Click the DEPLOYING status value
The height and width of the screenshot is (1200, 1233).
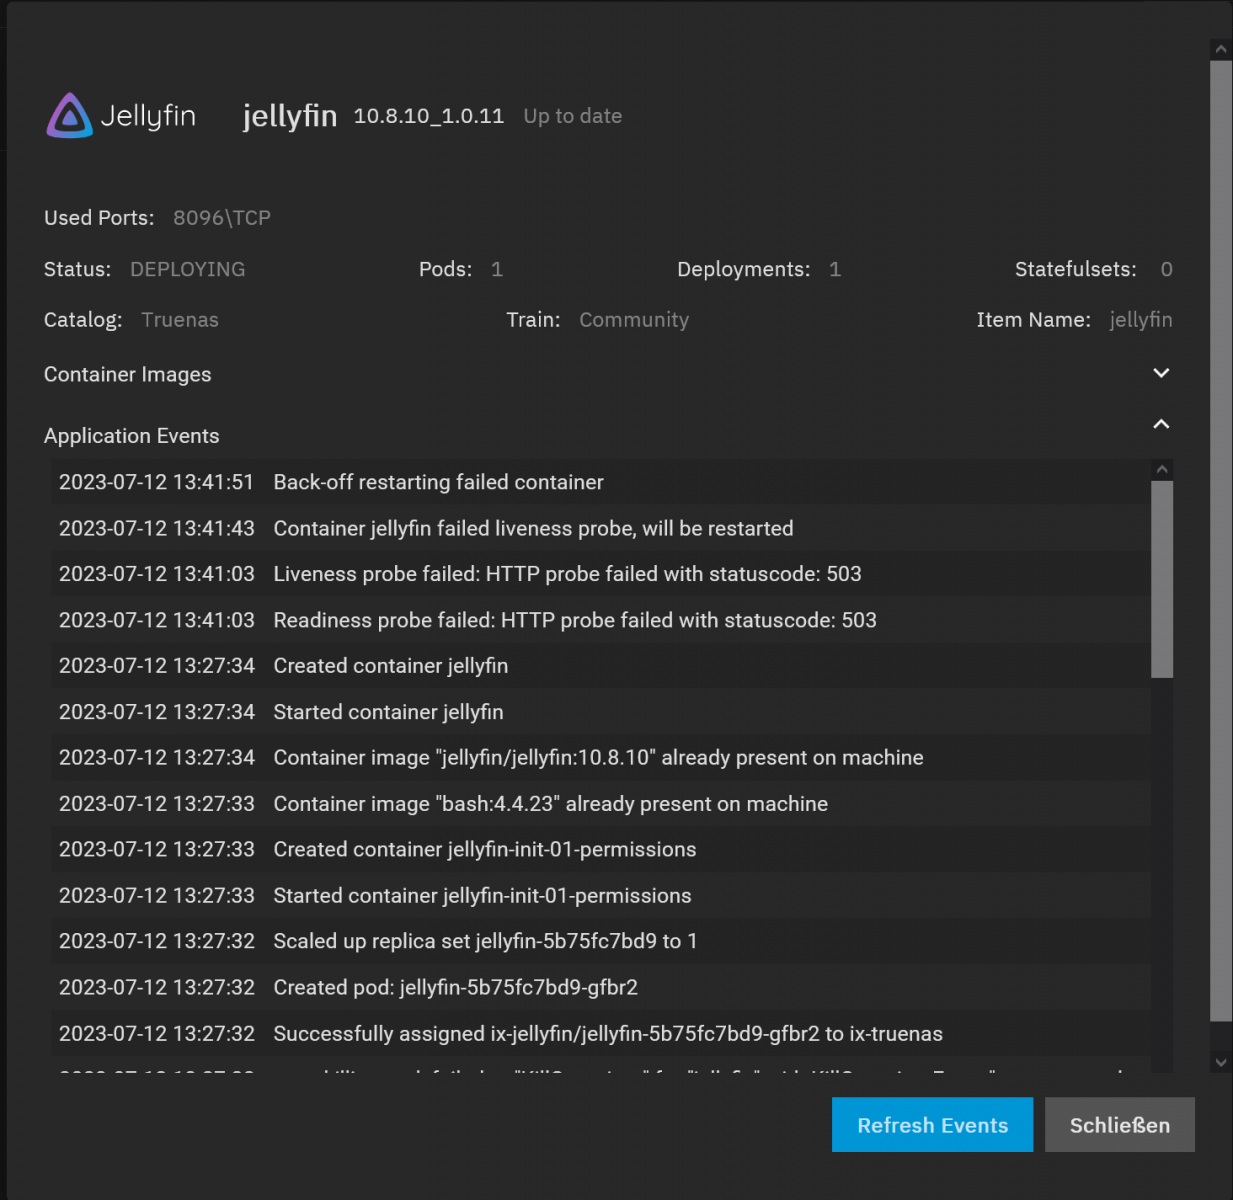point(188,269)
